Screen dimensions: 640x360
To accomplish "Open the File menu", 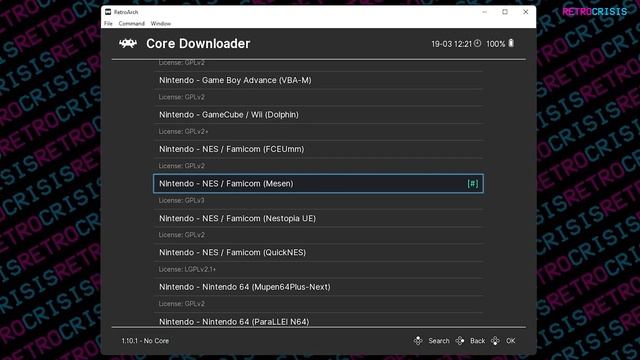I will pos(108,24).
